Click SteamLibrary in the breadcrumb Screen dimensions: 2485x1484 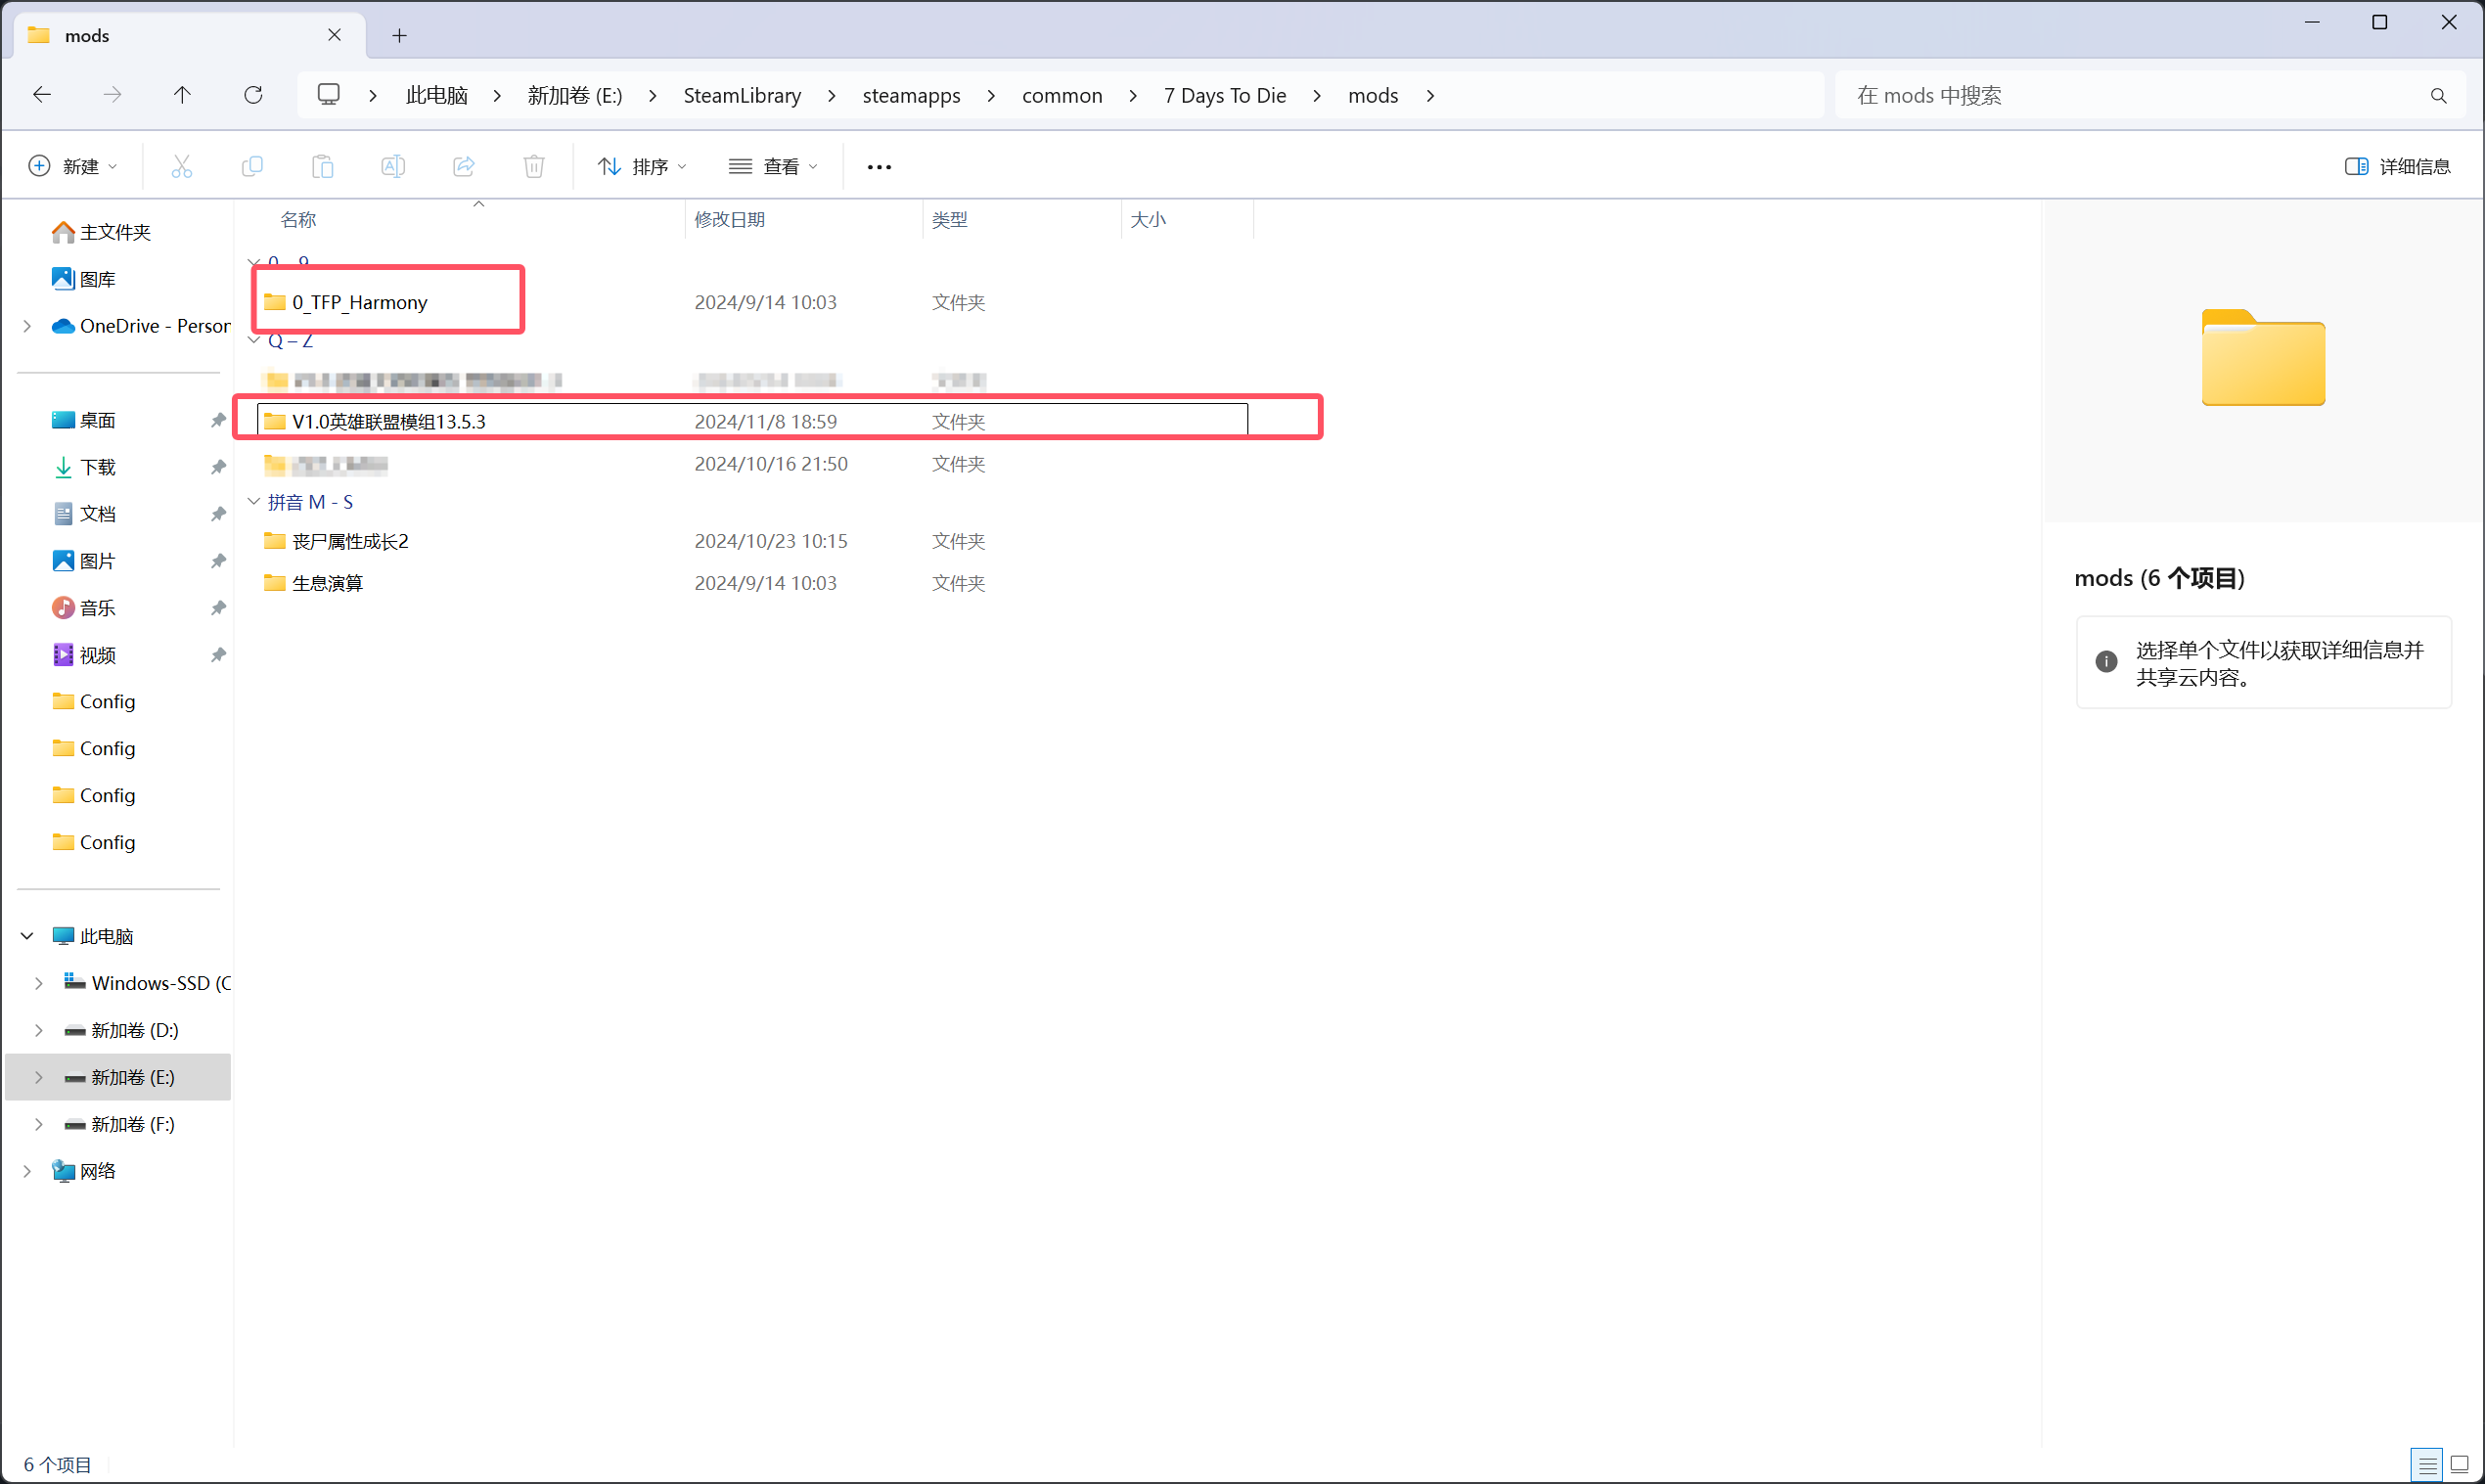[742, 95]
